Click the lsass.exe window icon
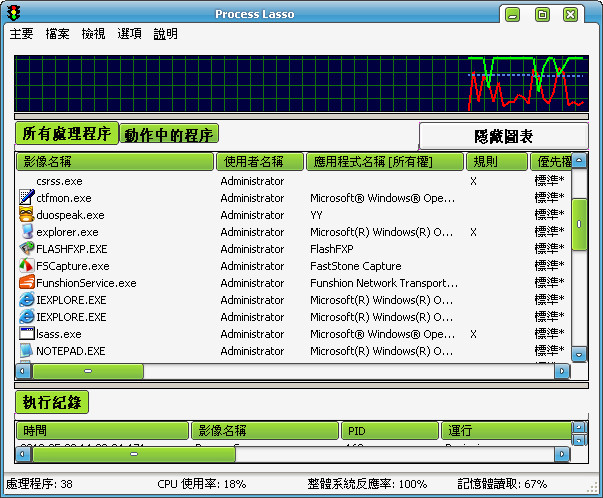The width and height of the screenshot is (603, 498). [27, 333]
